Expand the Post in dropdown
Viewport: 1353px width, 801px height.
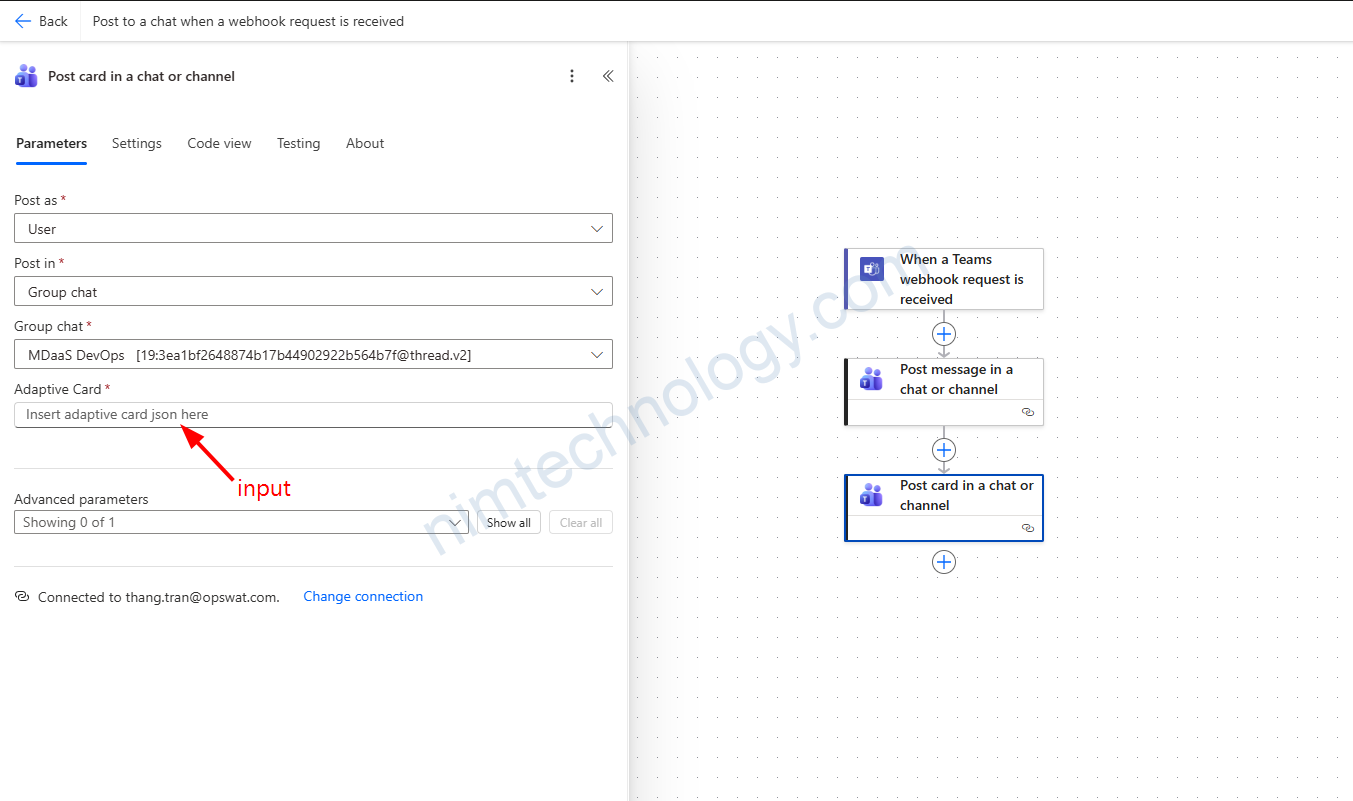click(x=313, y=292)
